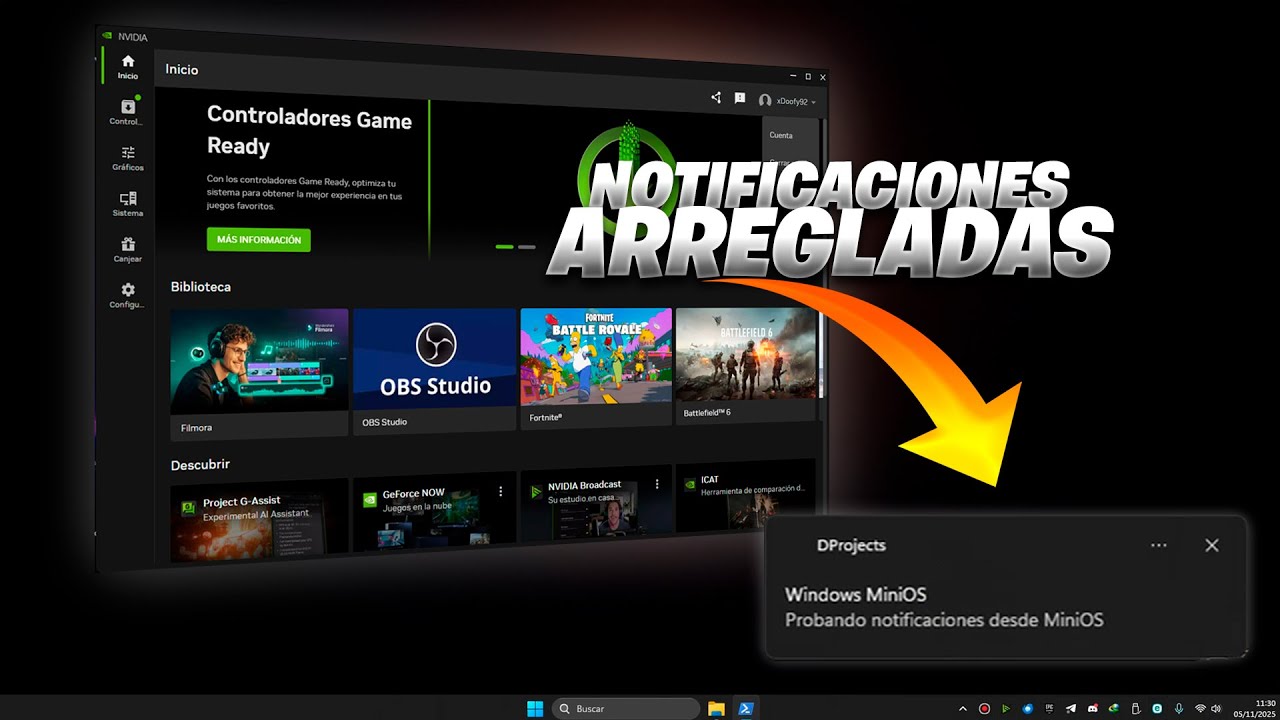Click the share icon in NVIDIA header
The height and width of the screenshot is (720, 1280).
[716, 98]
